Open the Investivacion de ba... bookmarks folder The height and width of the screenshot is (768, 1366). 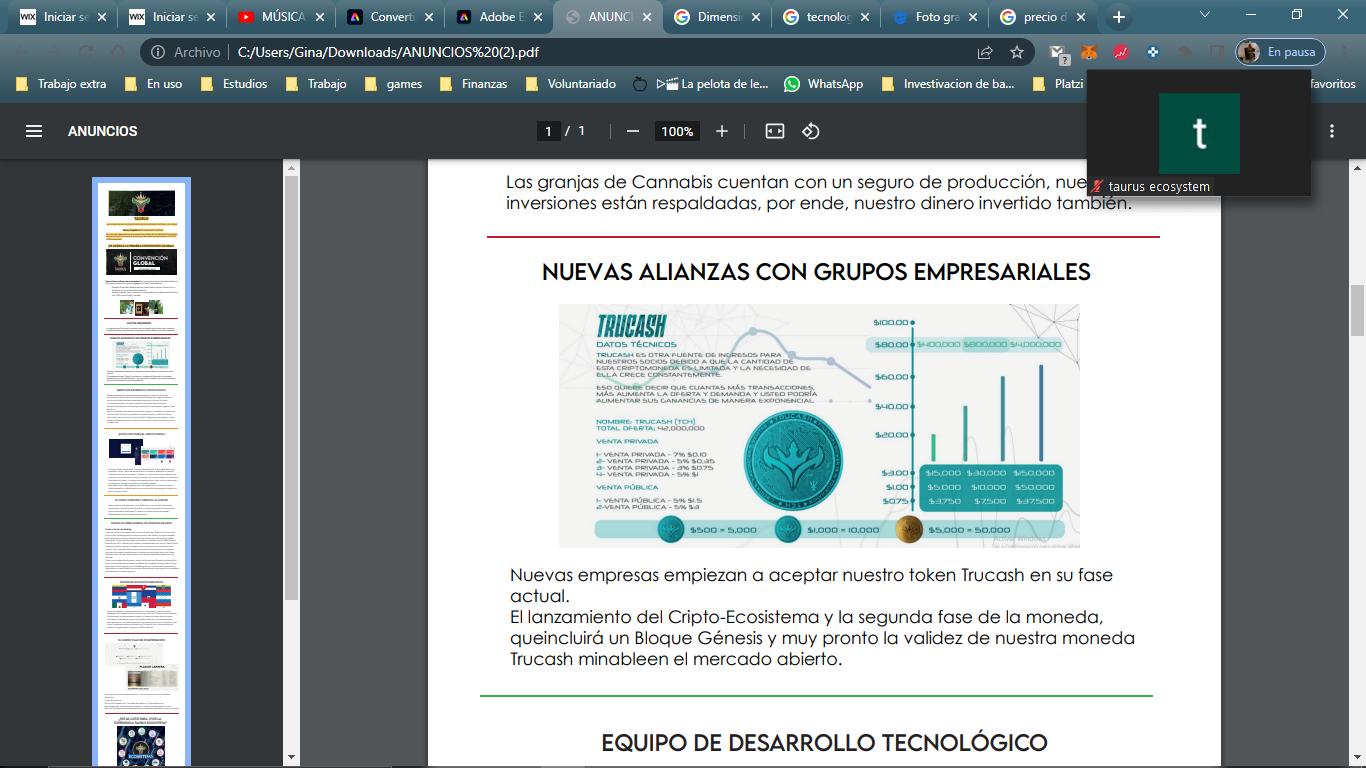[x=948, y=84]
